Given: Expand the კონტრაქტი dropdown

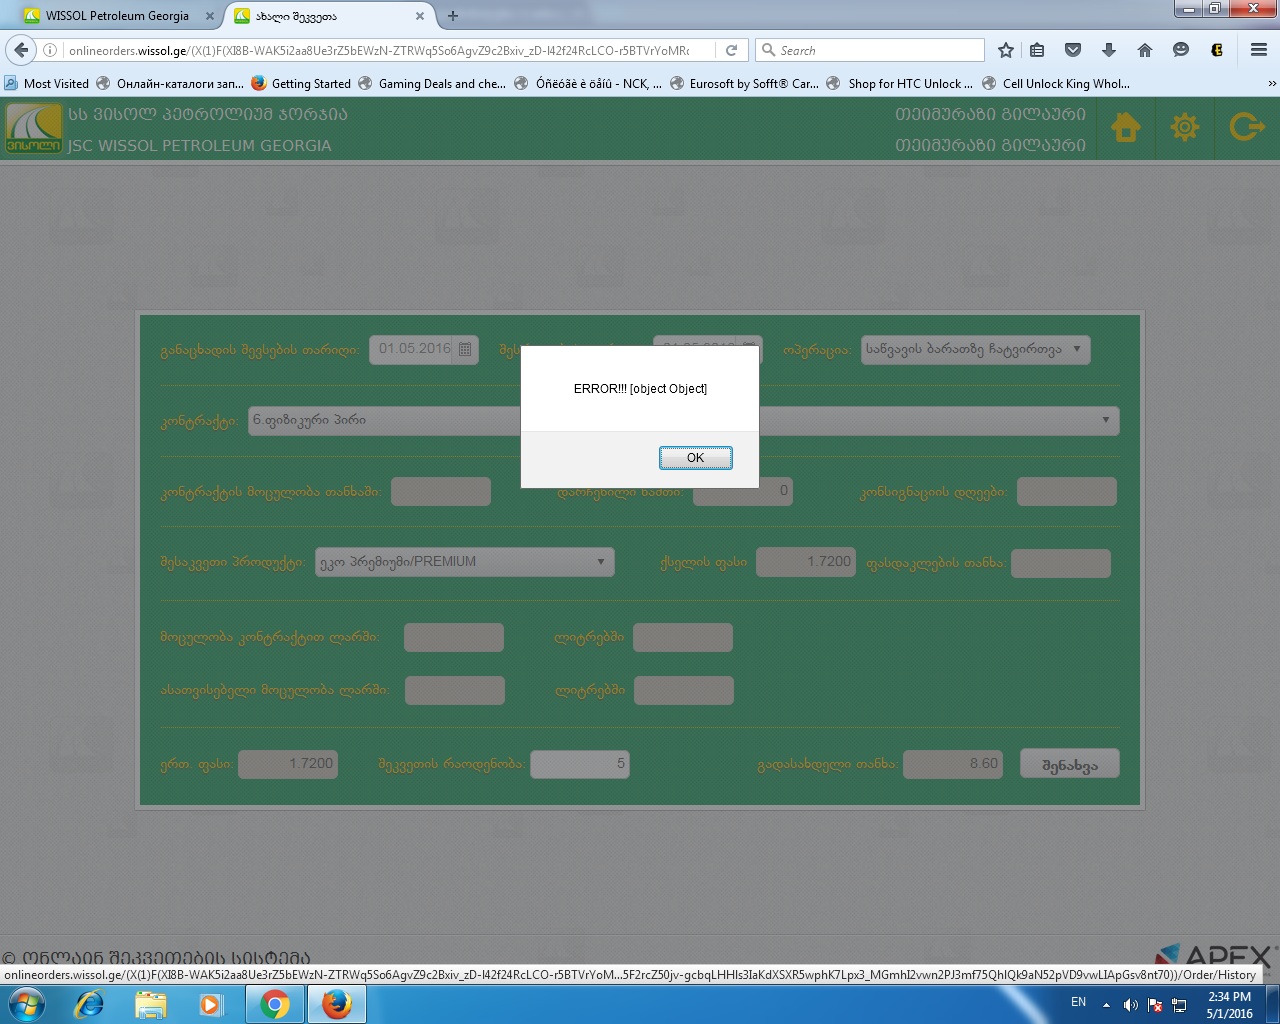Looking at the screenshot, I should pos(683,420).
